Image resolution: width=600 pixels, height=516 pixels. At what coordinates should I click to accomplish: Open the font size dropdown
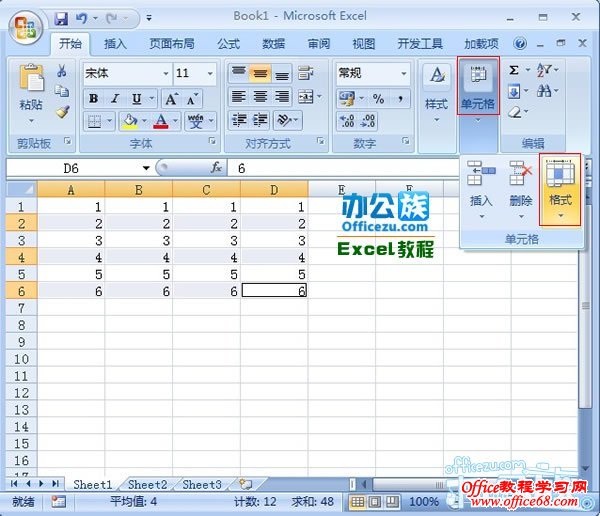210,73
